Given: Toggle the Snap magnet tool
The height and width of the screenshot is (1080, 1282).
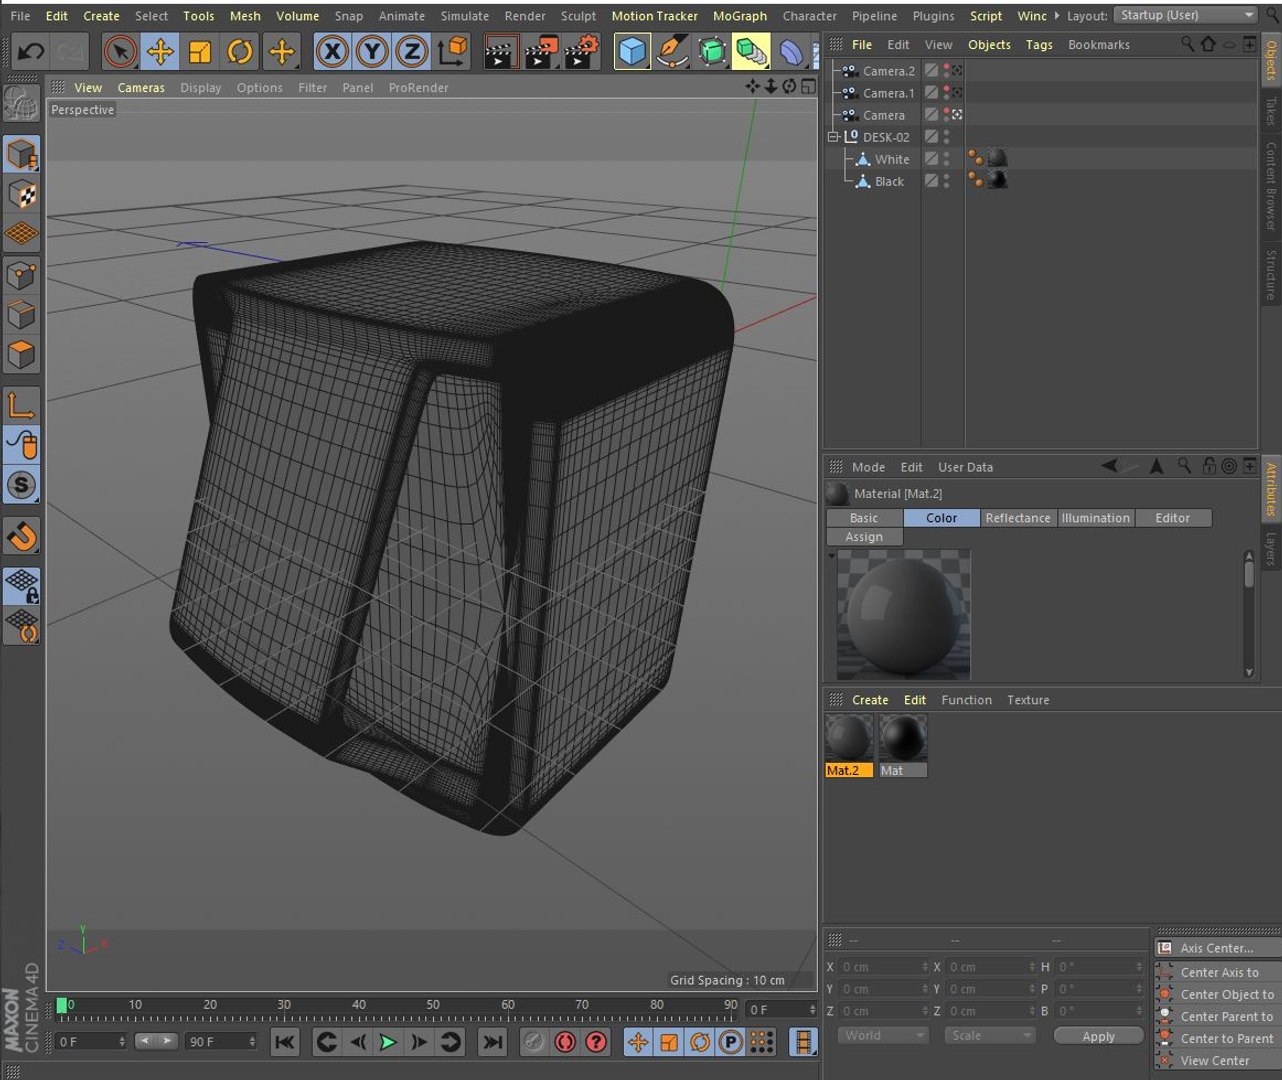Looking at the screenshot, I should click(x=21, y=536).
